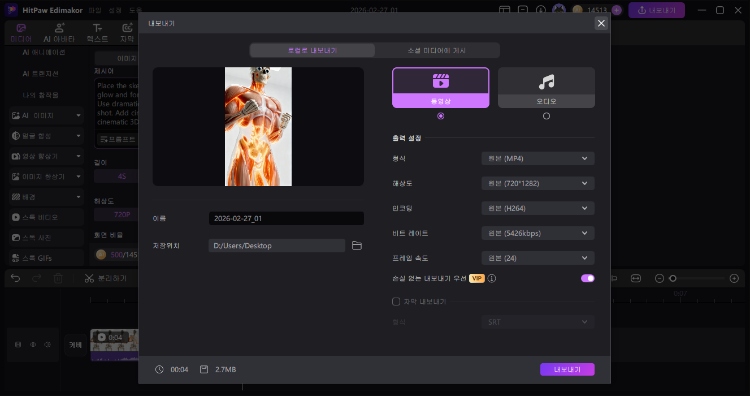The height and width of the screenshot is (396, 750).
Task: Click the file name field 2026-02-27_01
Action: [x=286, y=219]
